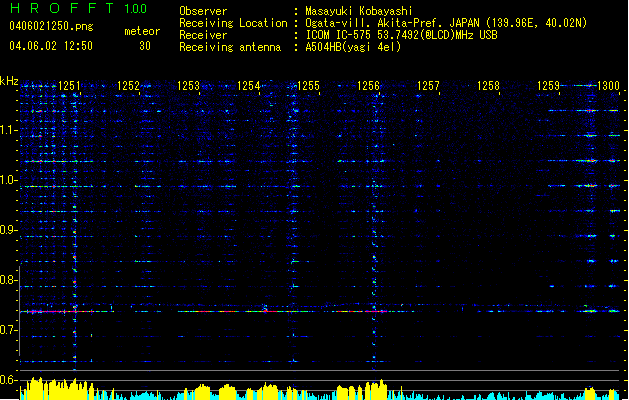Click the date stamp 04.06.02 12:50
Screen dimensions: 629x400
point(51,46)
